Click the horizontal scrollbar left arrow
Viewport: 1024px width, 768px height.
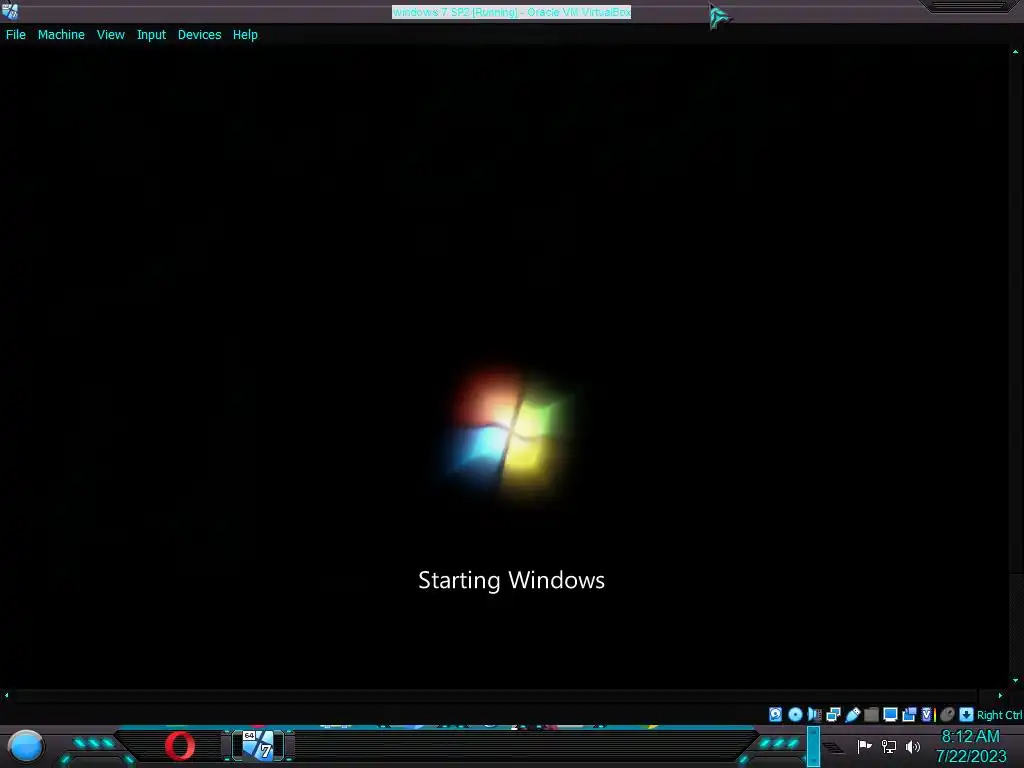[x=7, y=696]
